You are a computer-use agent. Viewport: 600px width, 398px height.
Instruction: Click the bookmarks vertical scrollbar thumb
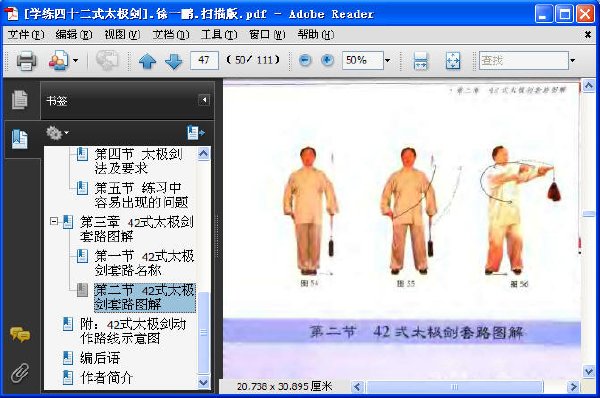(204, 333)
